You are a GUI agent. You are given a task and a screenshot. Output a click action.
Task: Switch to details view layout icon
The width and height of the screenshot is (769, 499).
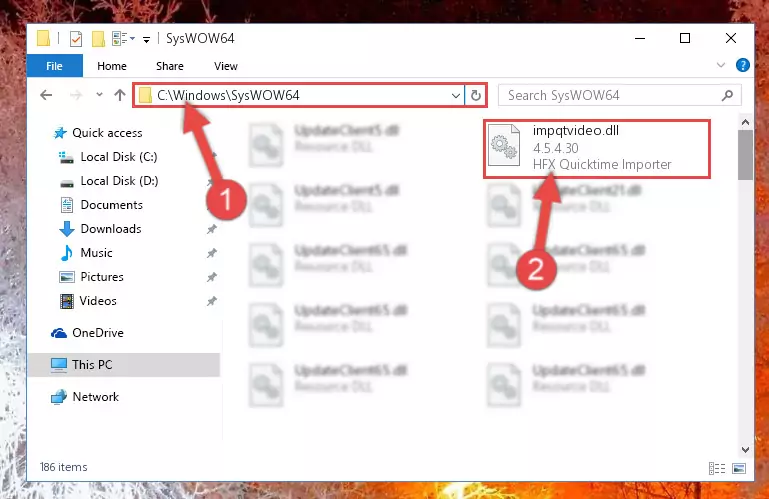pos(717,469)
